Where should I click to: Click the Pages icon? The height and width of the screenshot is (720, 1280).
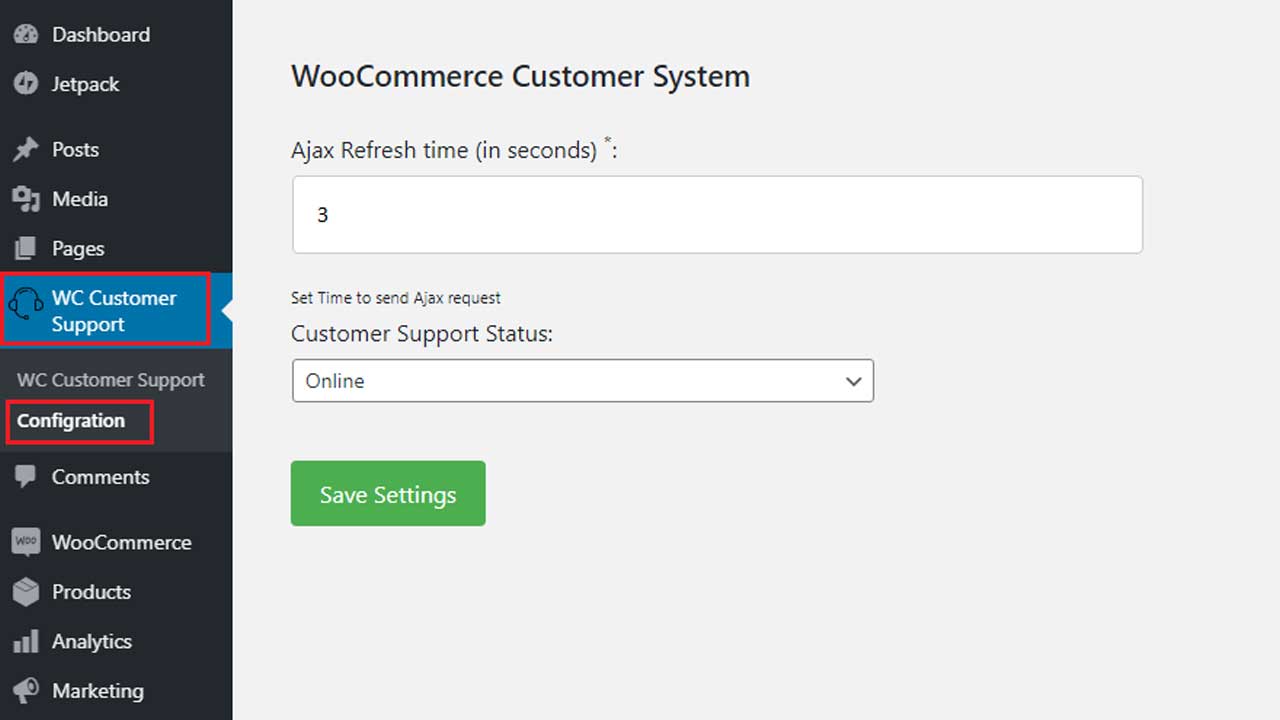click(x=24, y=248)
